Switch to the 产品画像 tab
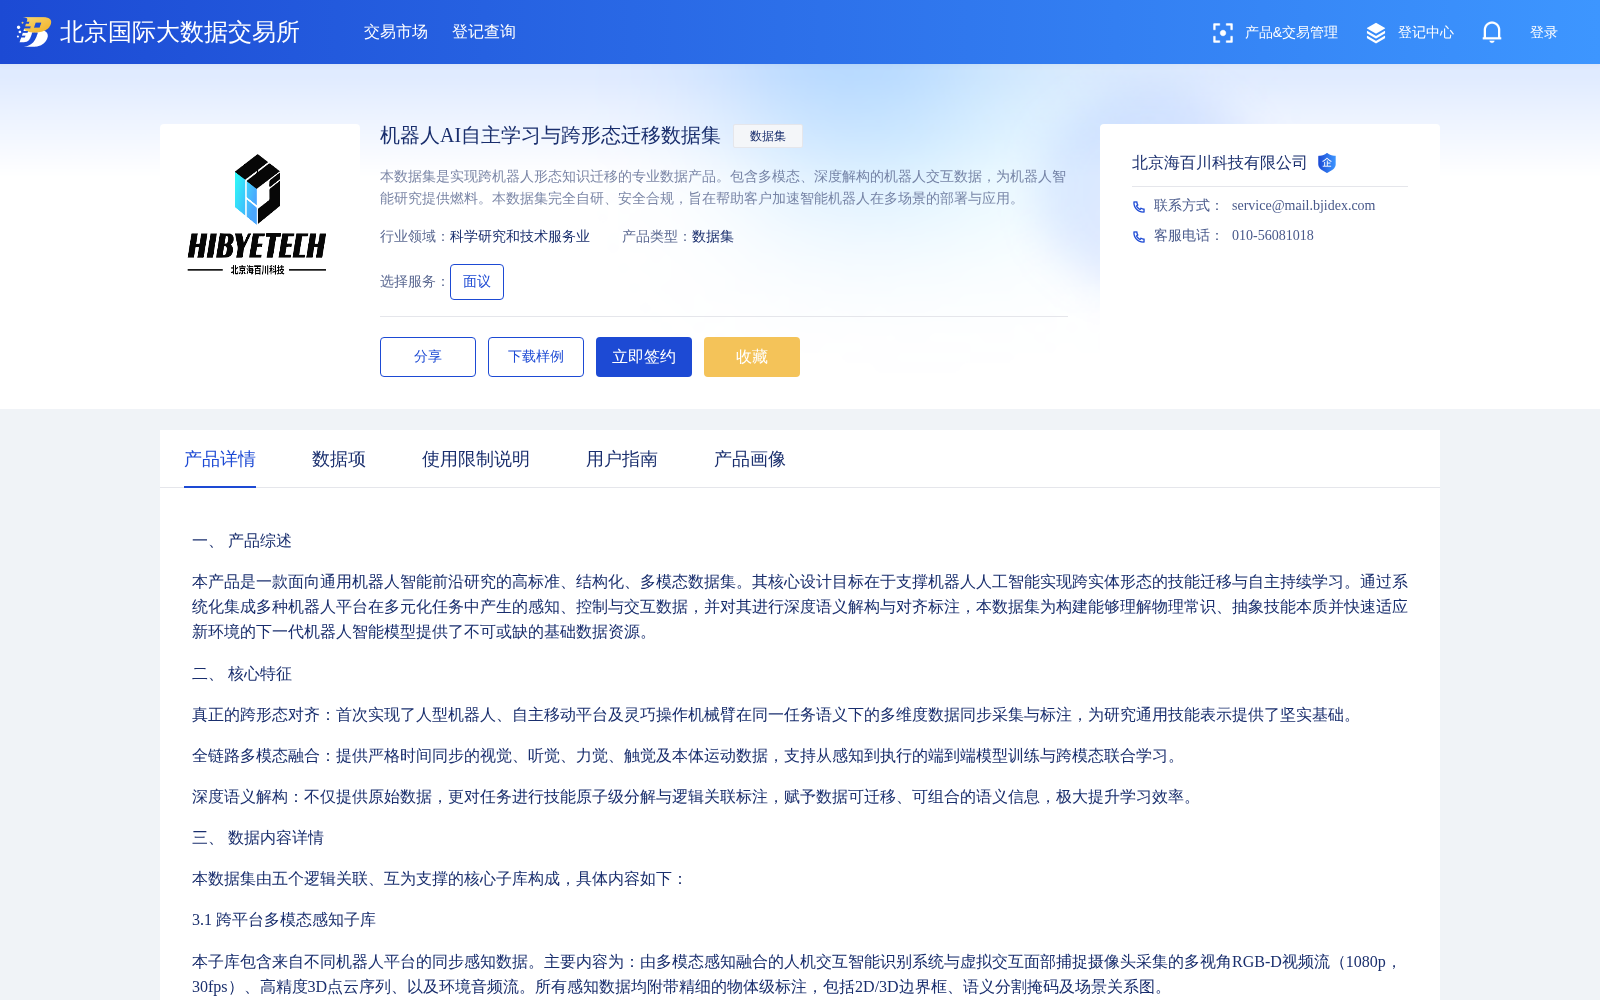This screenshot has height=1000, width=1600. pos(750,459)
